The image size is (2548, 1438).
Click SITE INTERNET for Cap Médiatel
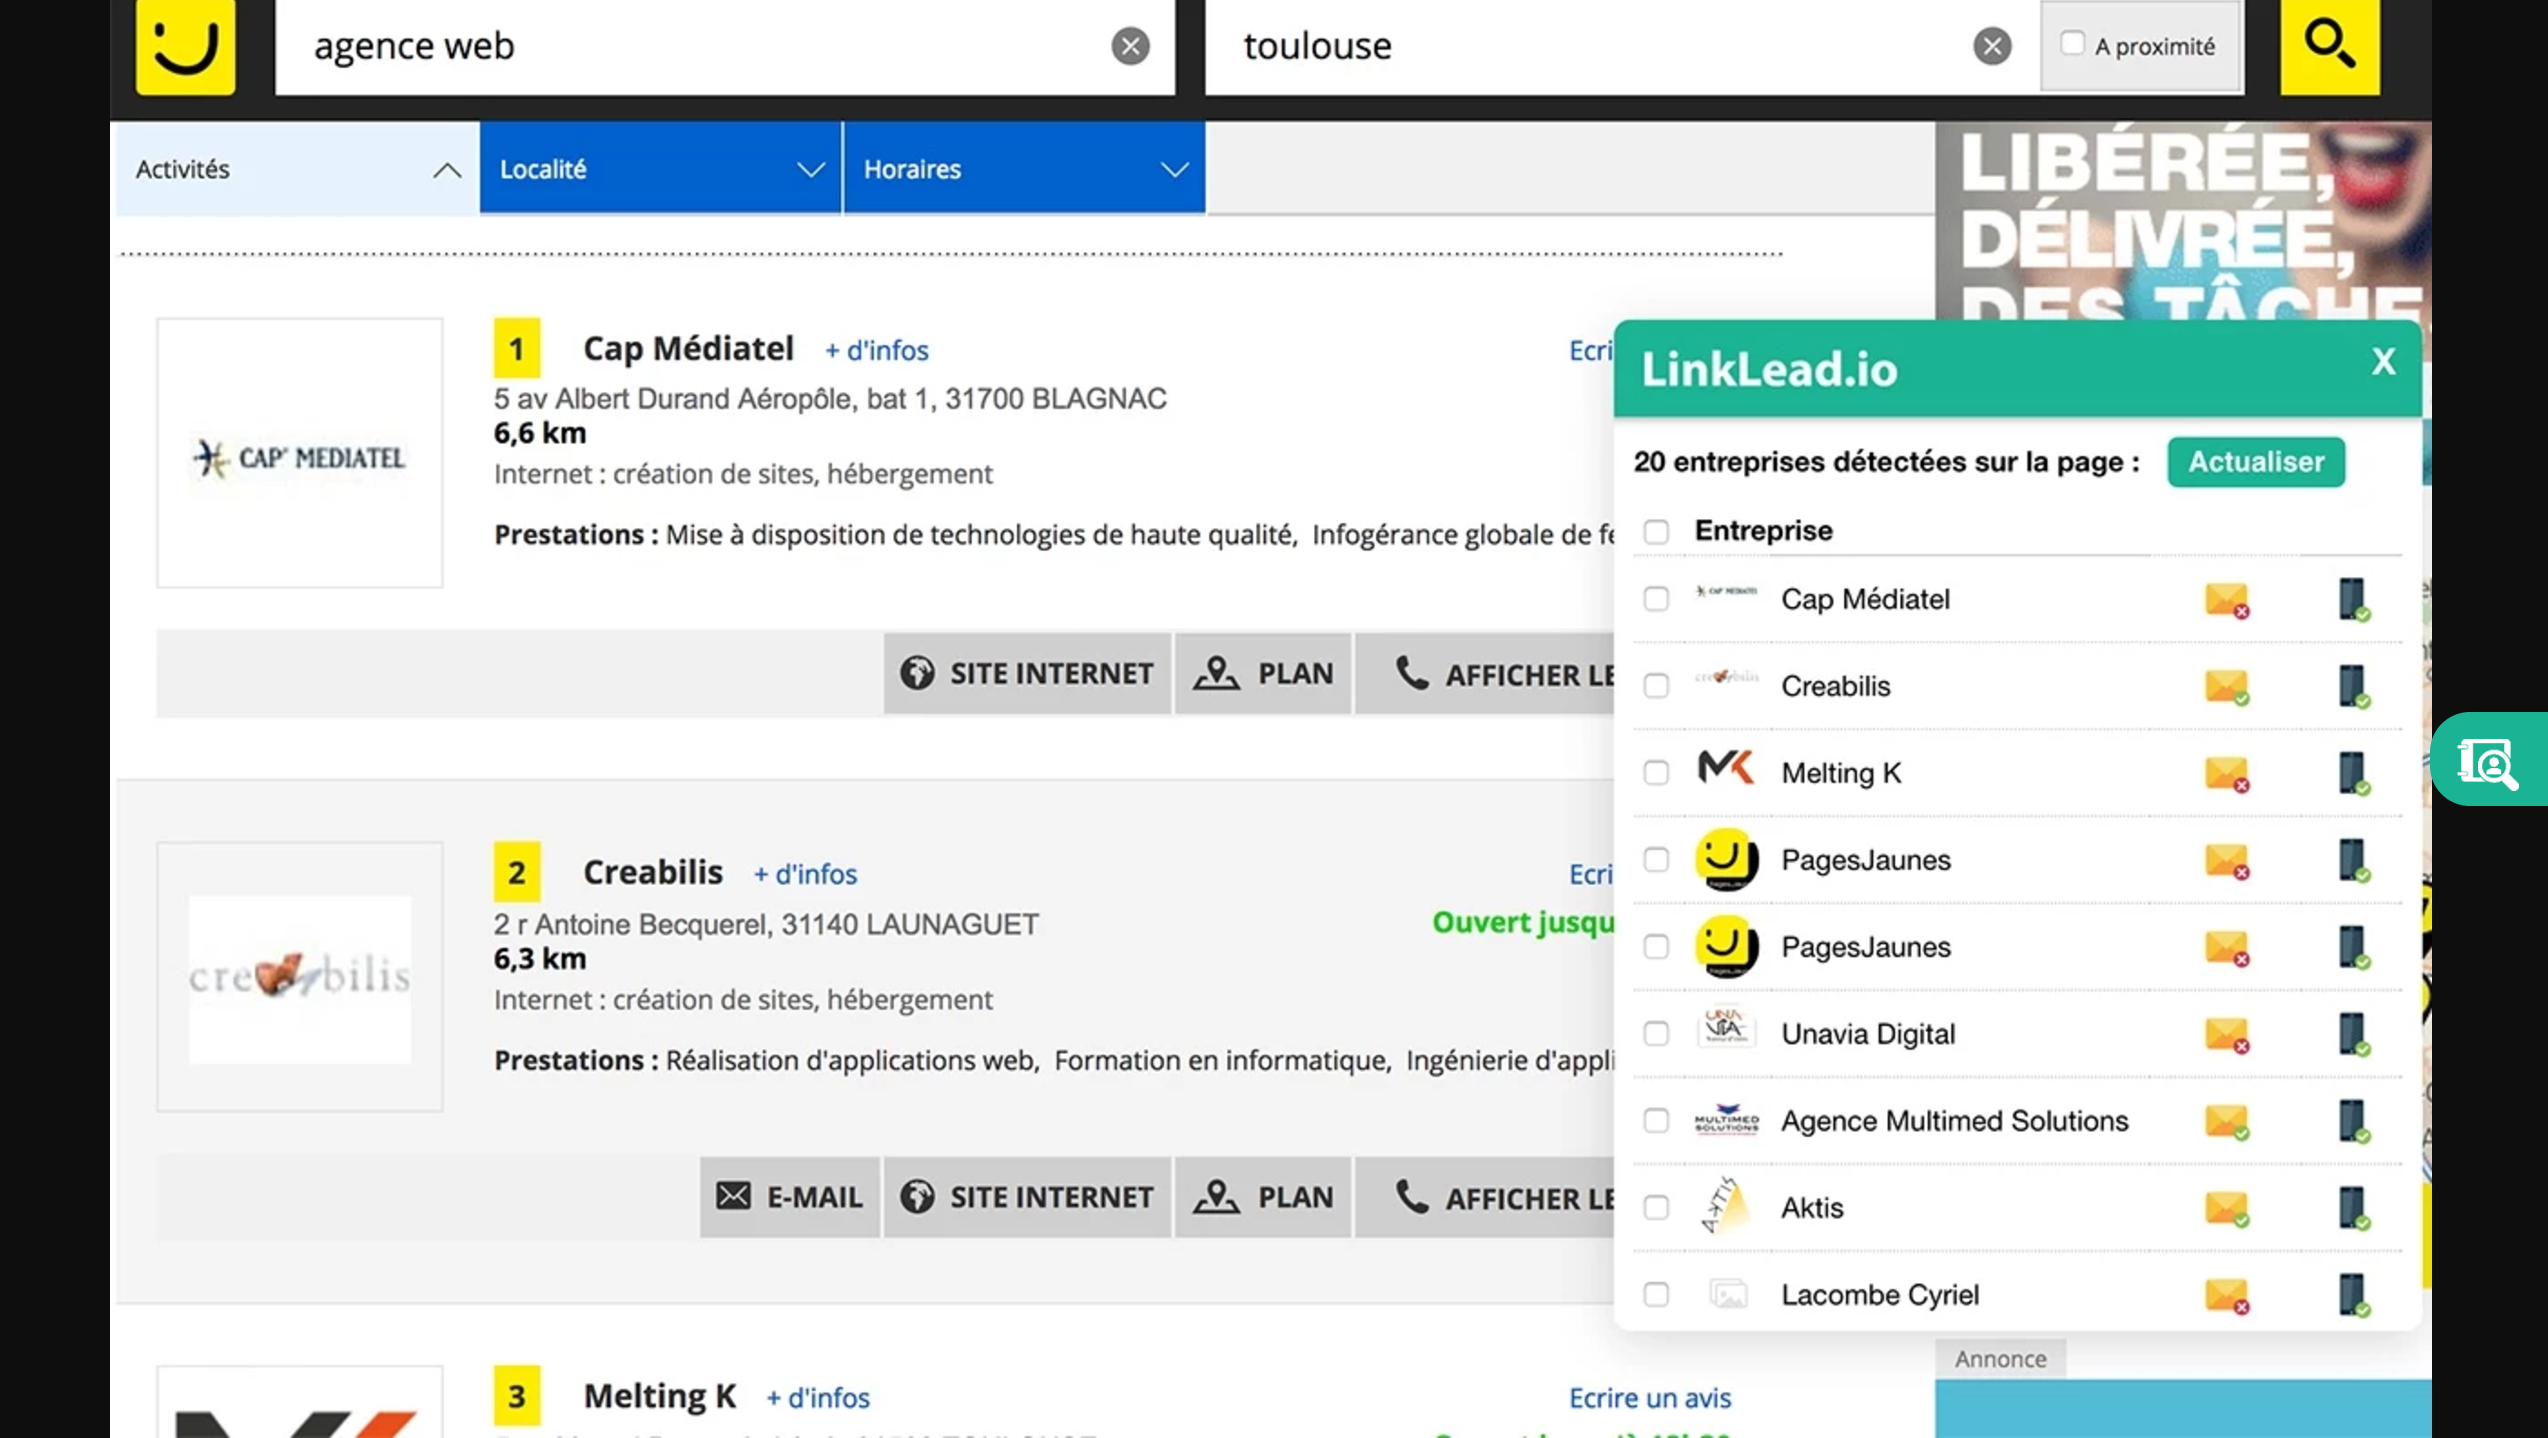point(1027,674)
